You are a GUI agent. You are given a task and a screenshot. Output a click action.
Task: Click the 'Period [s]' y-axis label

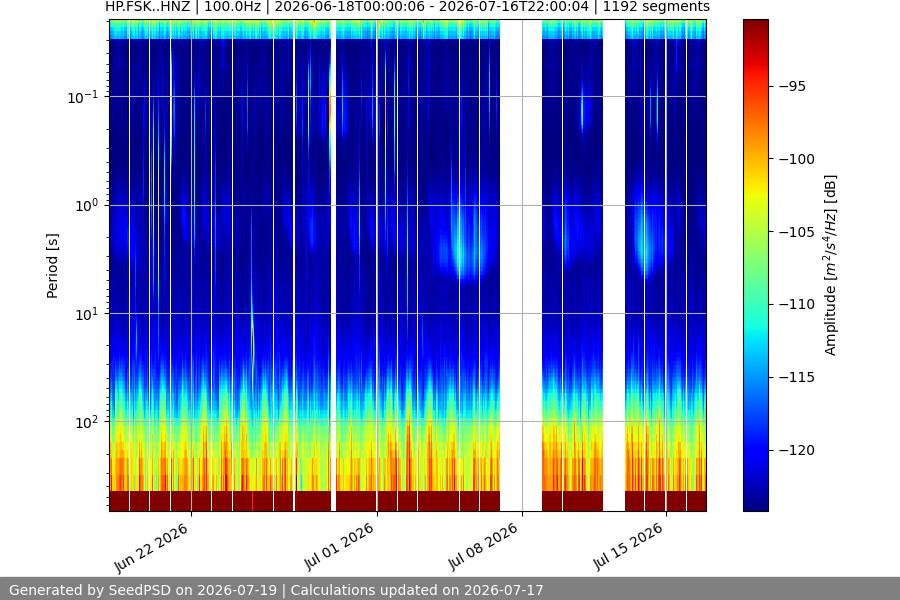point(52,266)
